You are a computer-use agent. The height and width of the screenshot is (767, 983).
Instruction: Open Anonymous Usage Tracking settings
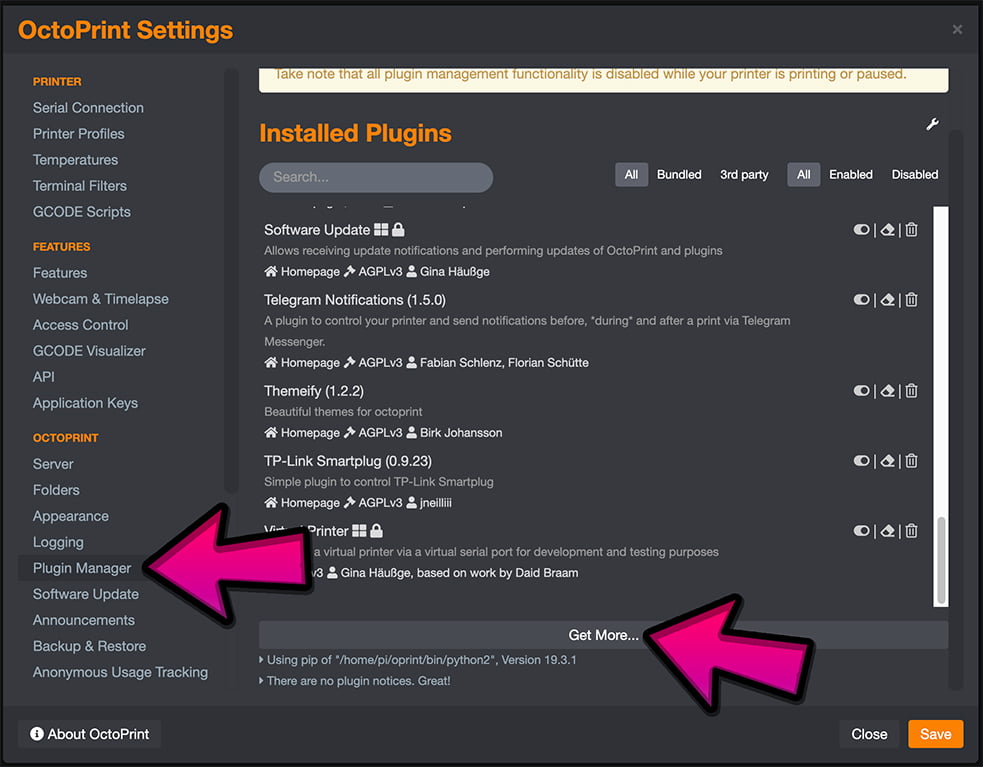click(x=120, y=672)
